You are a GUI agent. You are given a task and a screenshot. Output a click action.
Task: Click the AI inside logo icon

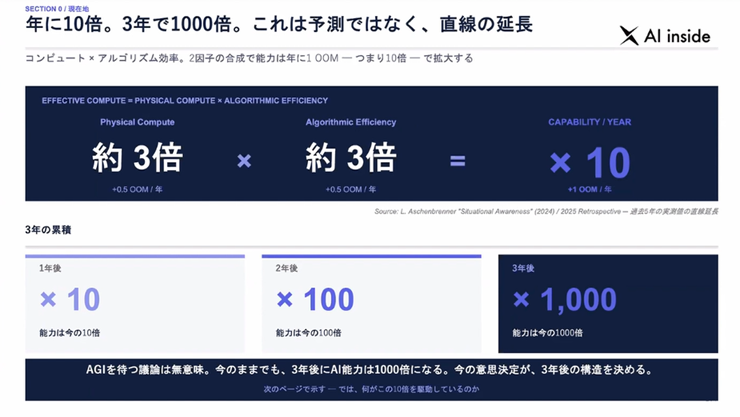coord(629,36)
